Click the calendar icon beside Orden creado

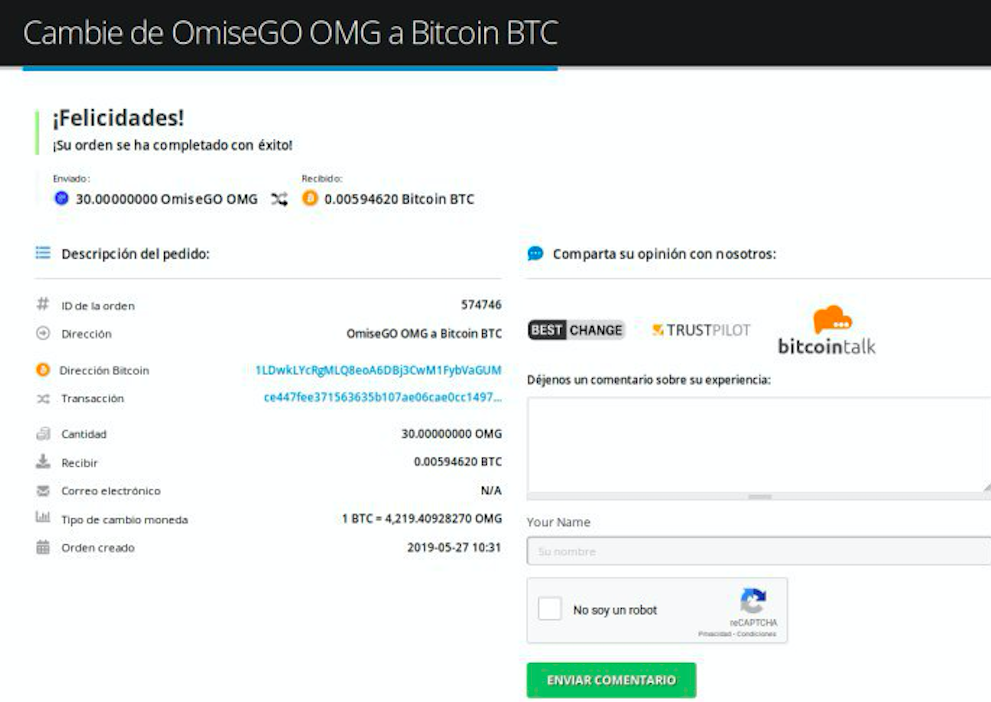click(43, 547)
